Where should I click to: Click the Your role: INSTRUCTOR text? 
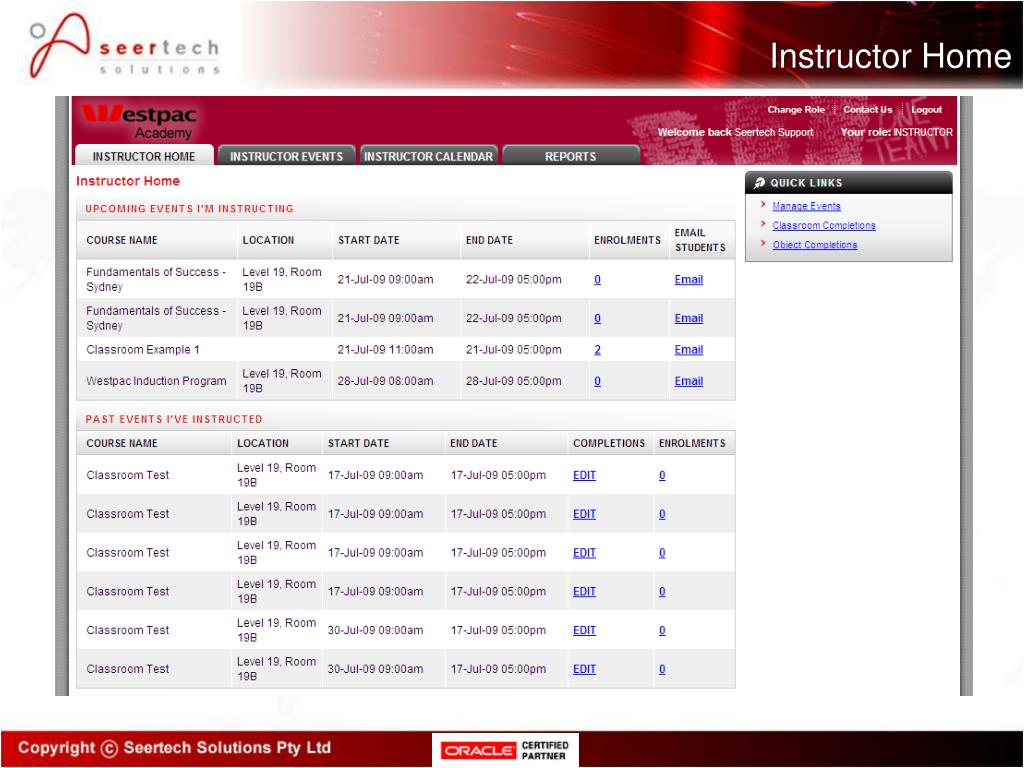[897, 132]
